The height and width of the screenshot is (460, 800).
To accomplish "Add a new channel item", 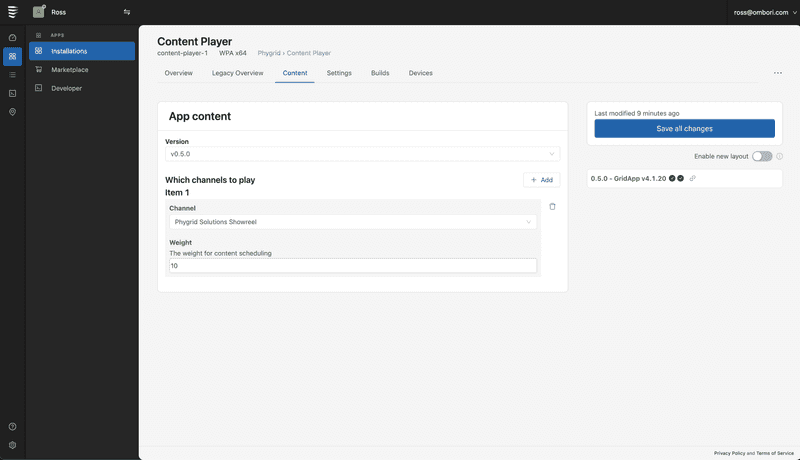I will [541, 180].
